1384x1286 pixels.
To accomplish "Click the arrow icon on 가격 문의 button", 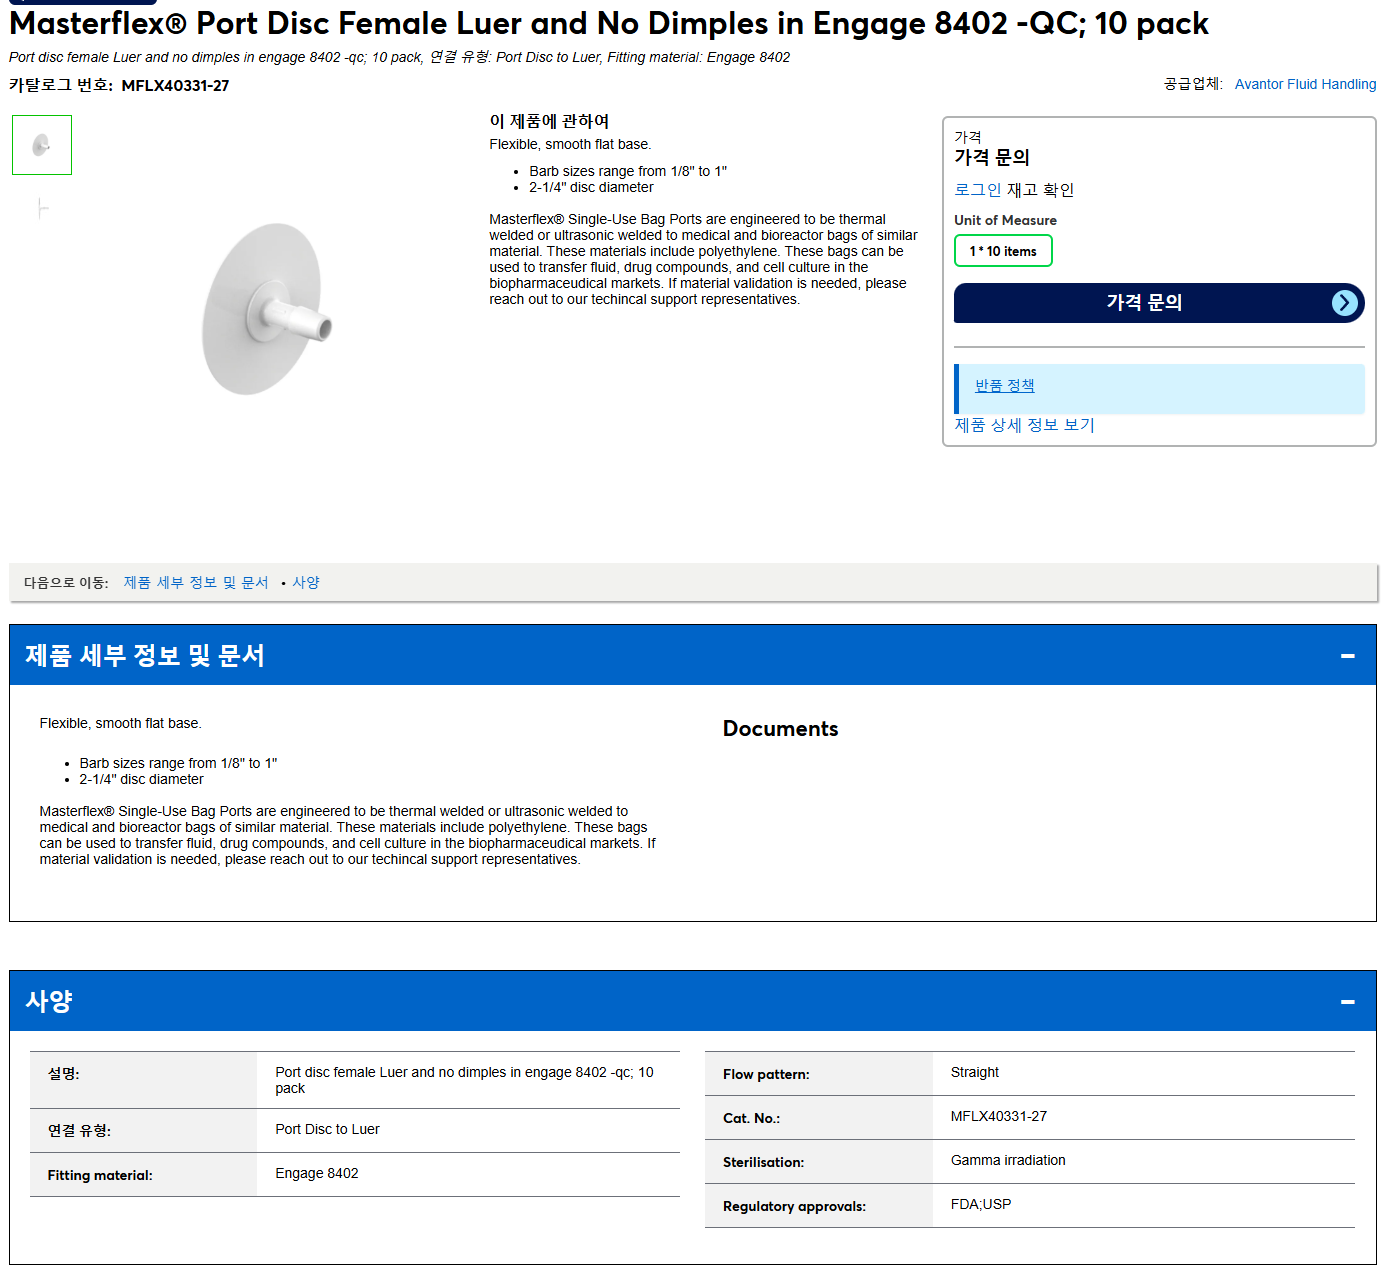I will [x=1345, y=303].
